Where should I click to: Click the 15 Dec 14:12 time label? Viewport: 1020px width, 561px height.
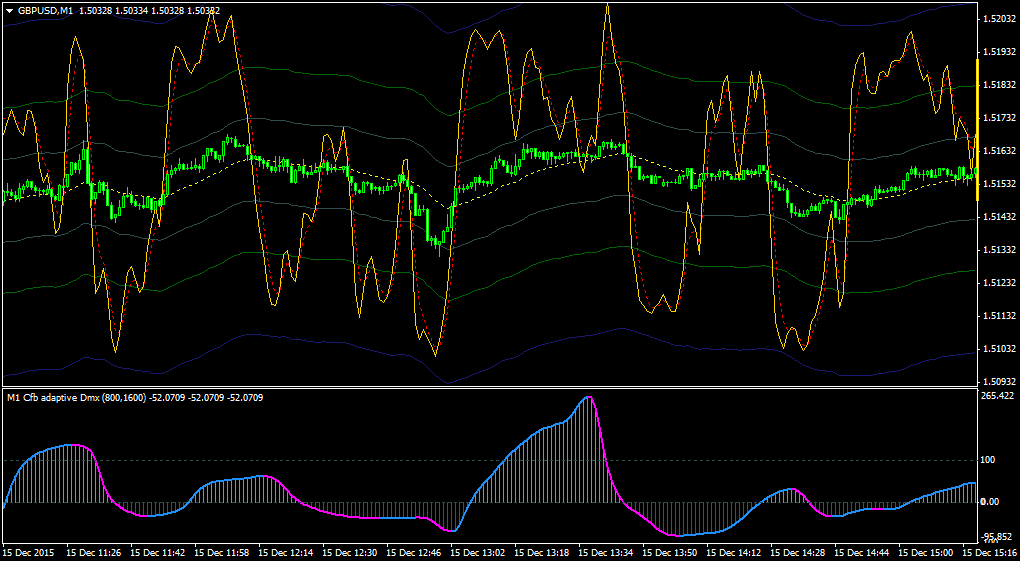pyautogui.click(x=735, y=552)
